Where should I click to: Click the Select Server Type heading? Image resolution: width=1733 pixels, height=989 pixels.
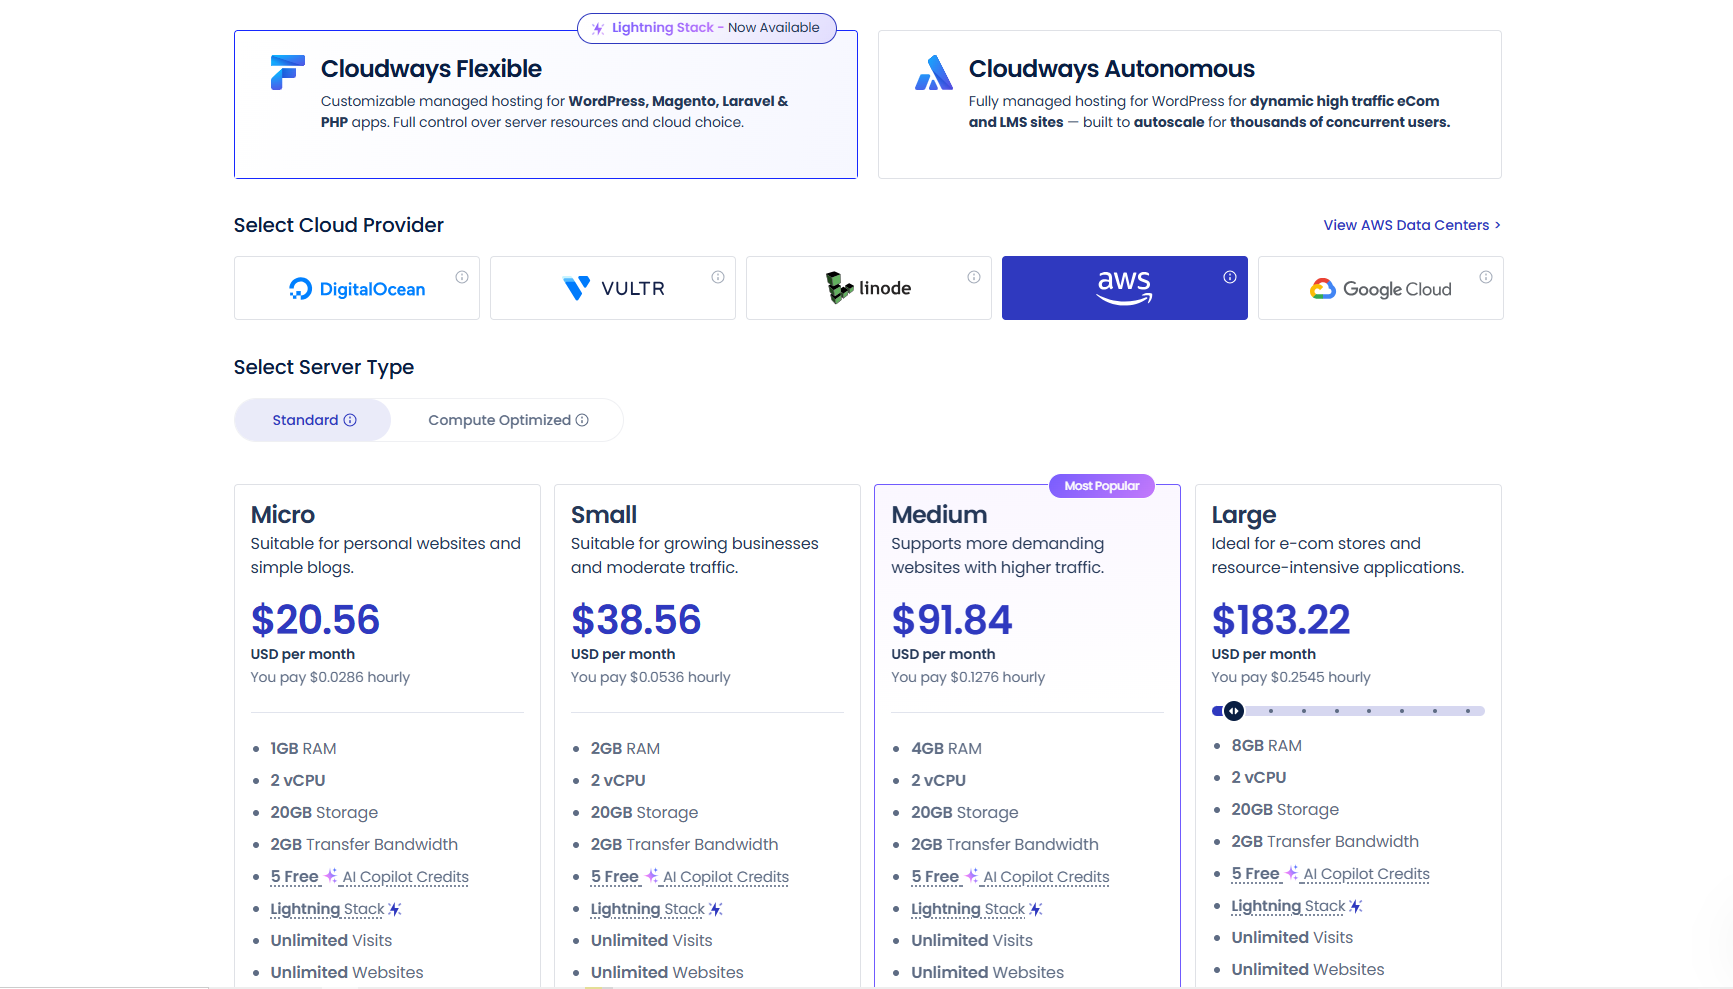(x=324, y=367)
